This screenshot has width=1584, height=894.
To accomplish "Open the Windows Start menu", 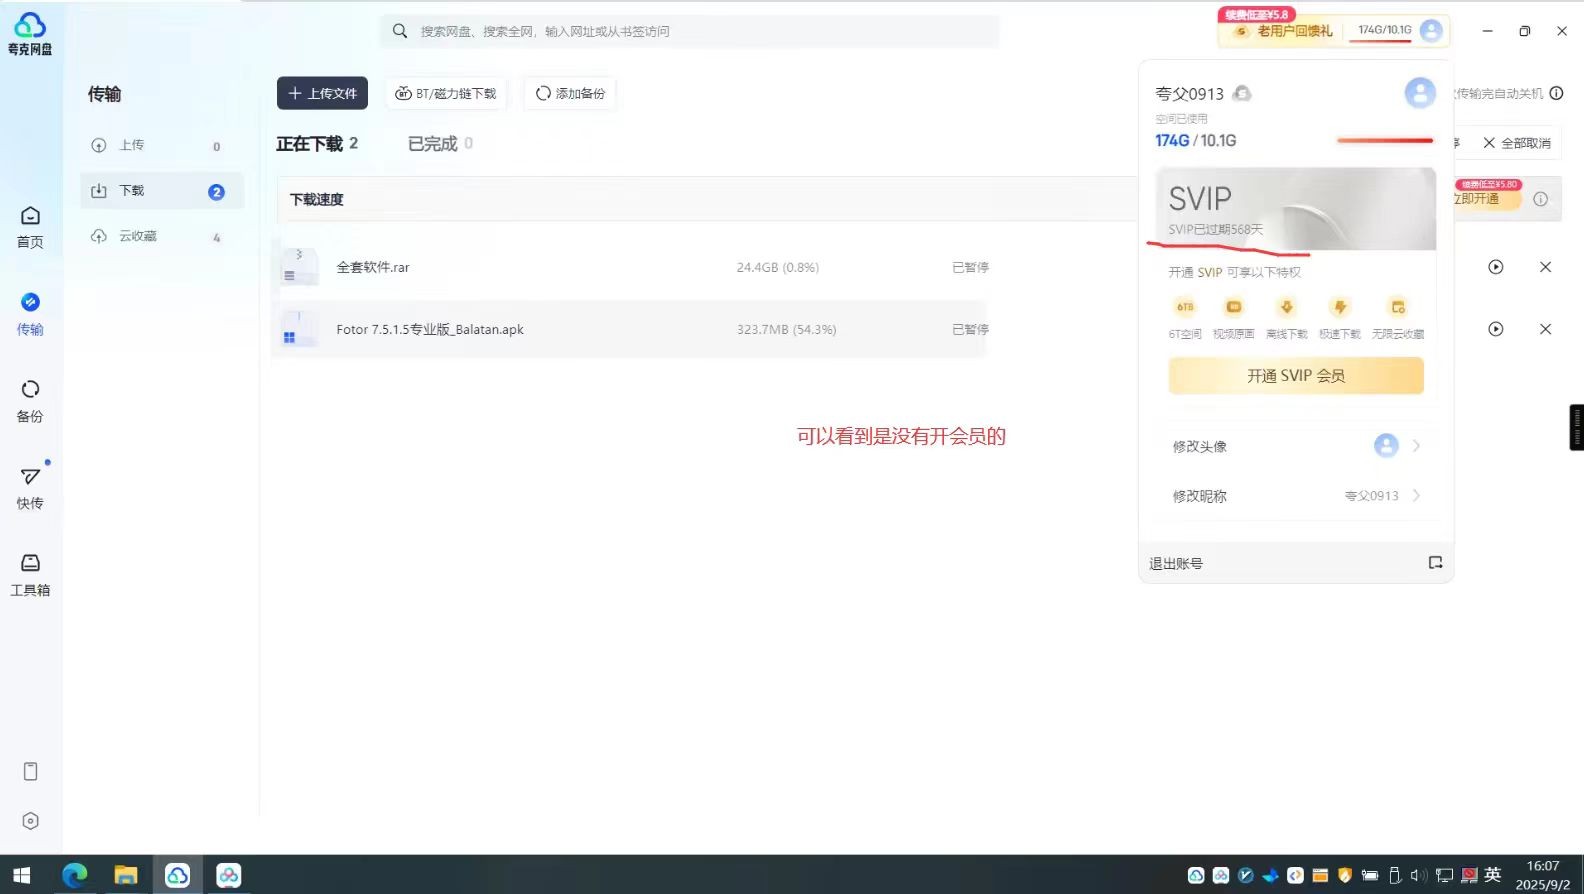I will point(21,875).
